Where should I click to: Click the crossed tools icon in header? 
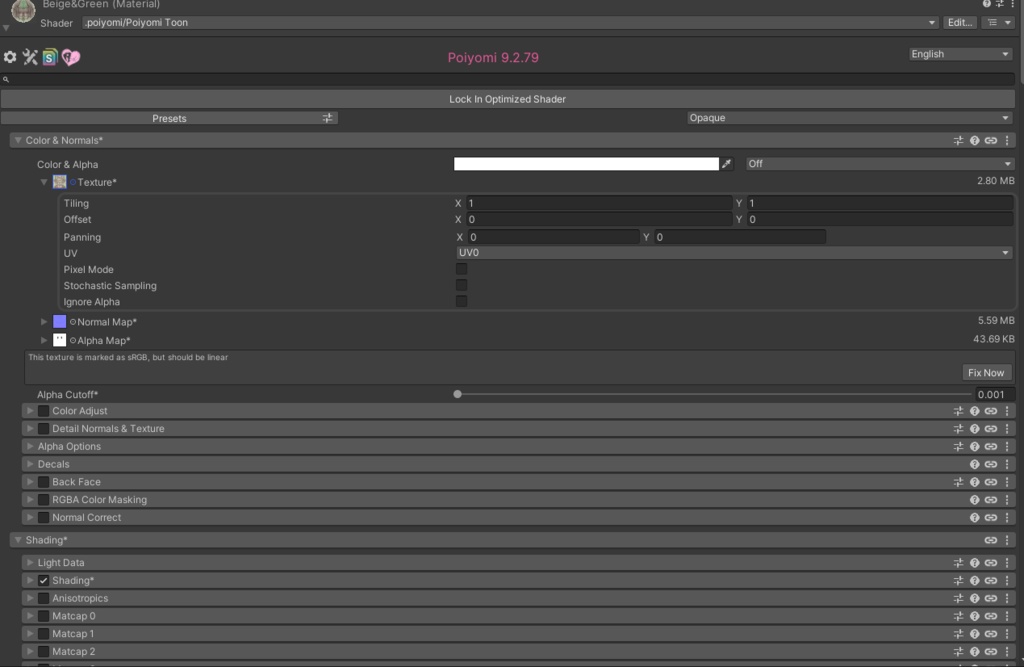pyautogui.click(x=30, y=57)
